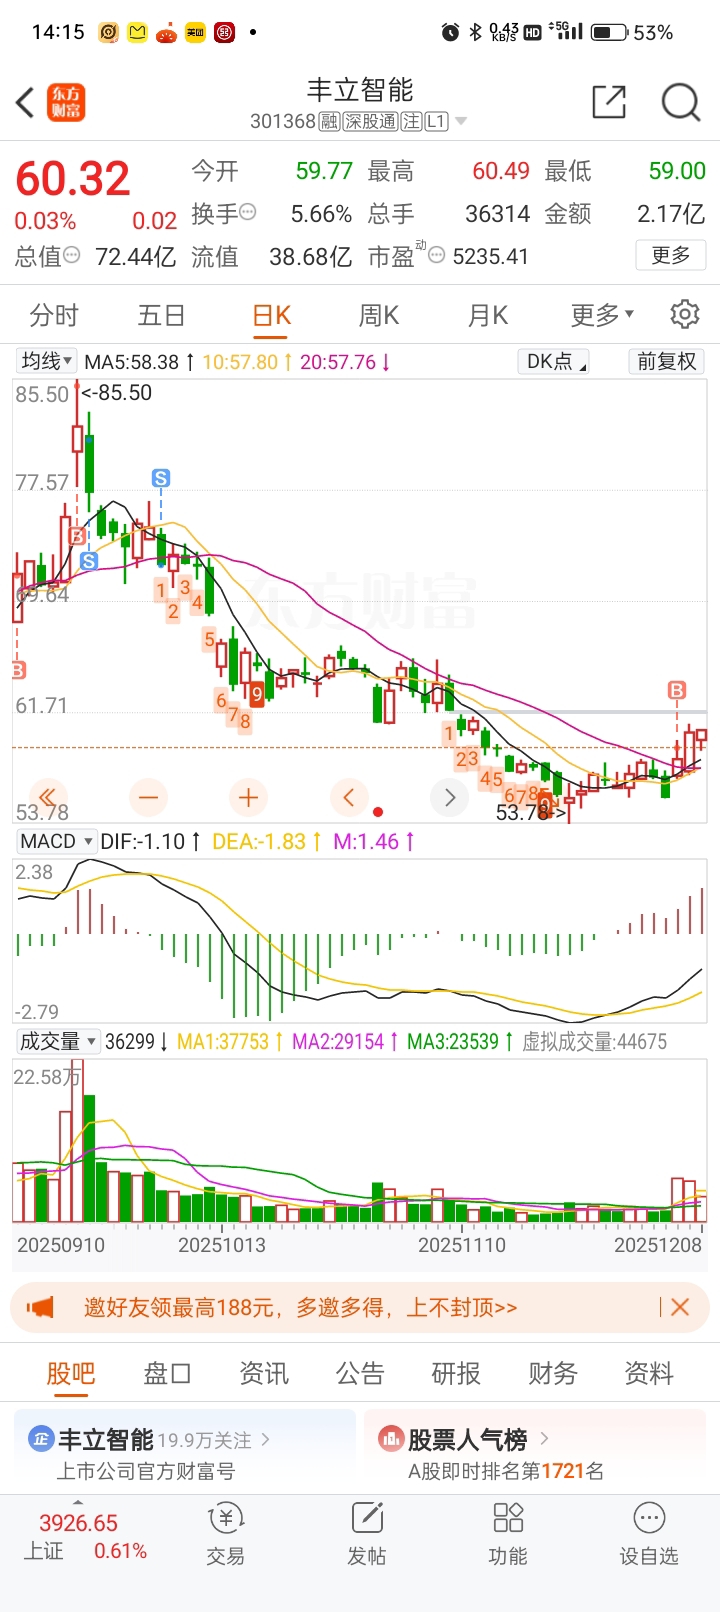Tap the help icon beside 市盈

tap(436, 255)
